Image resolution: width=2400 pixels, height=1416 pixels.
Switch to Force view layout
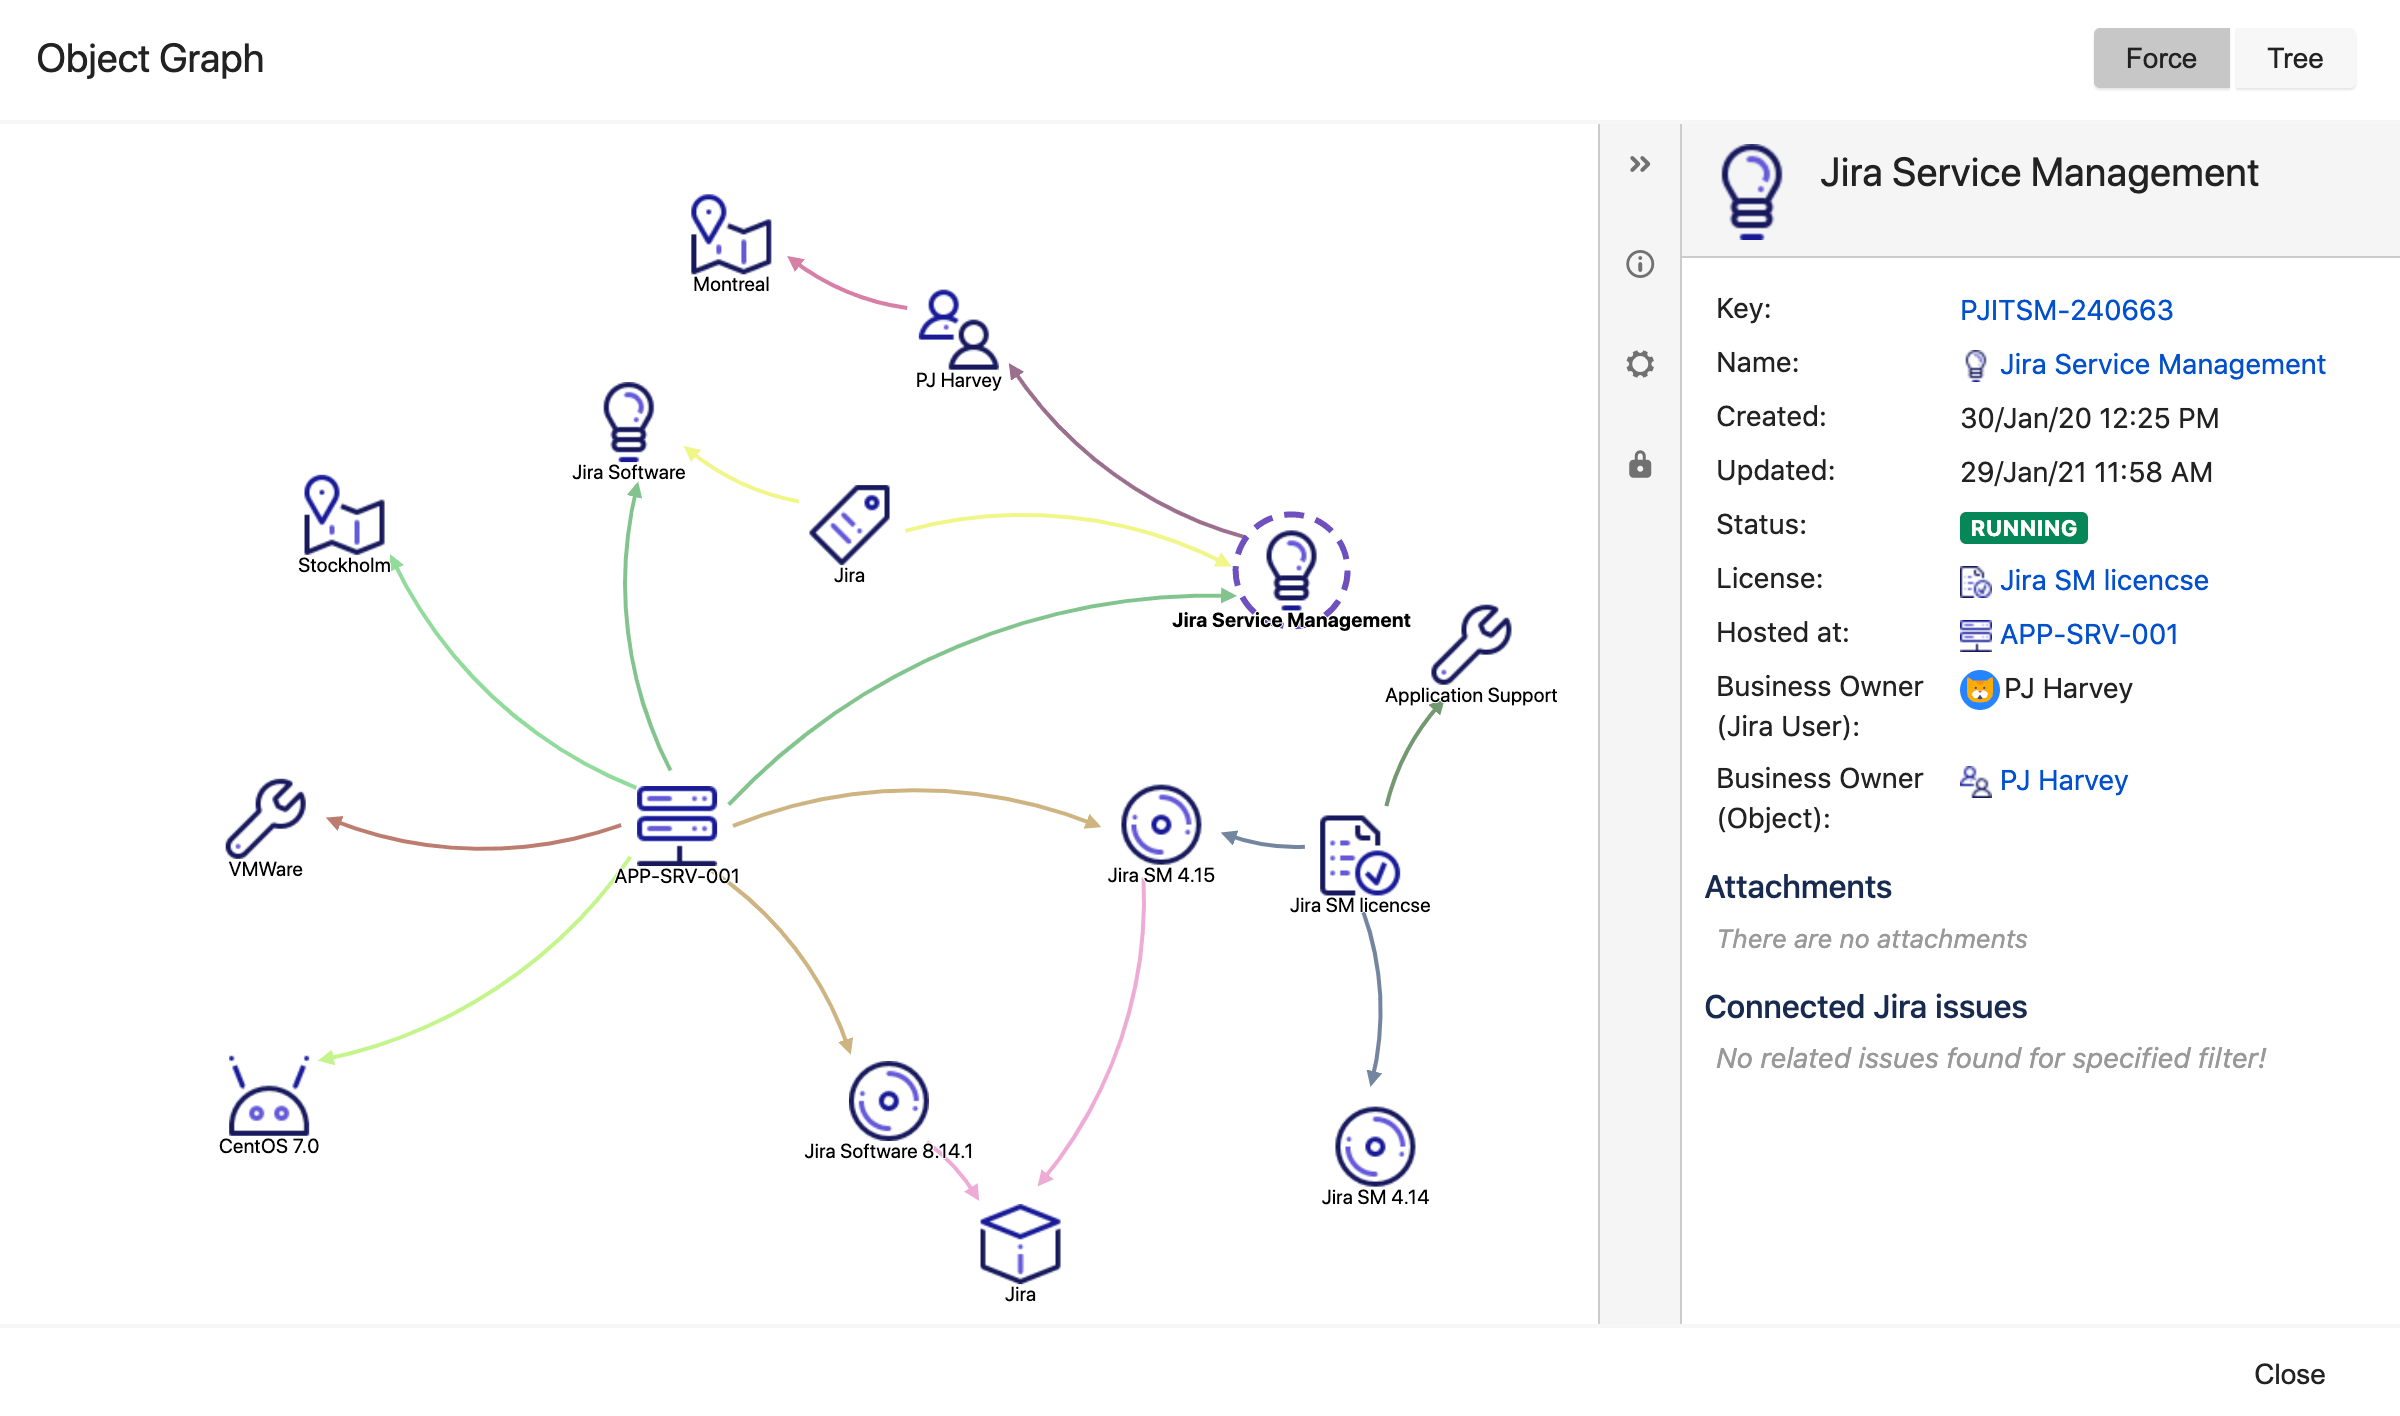point(2162,57)
